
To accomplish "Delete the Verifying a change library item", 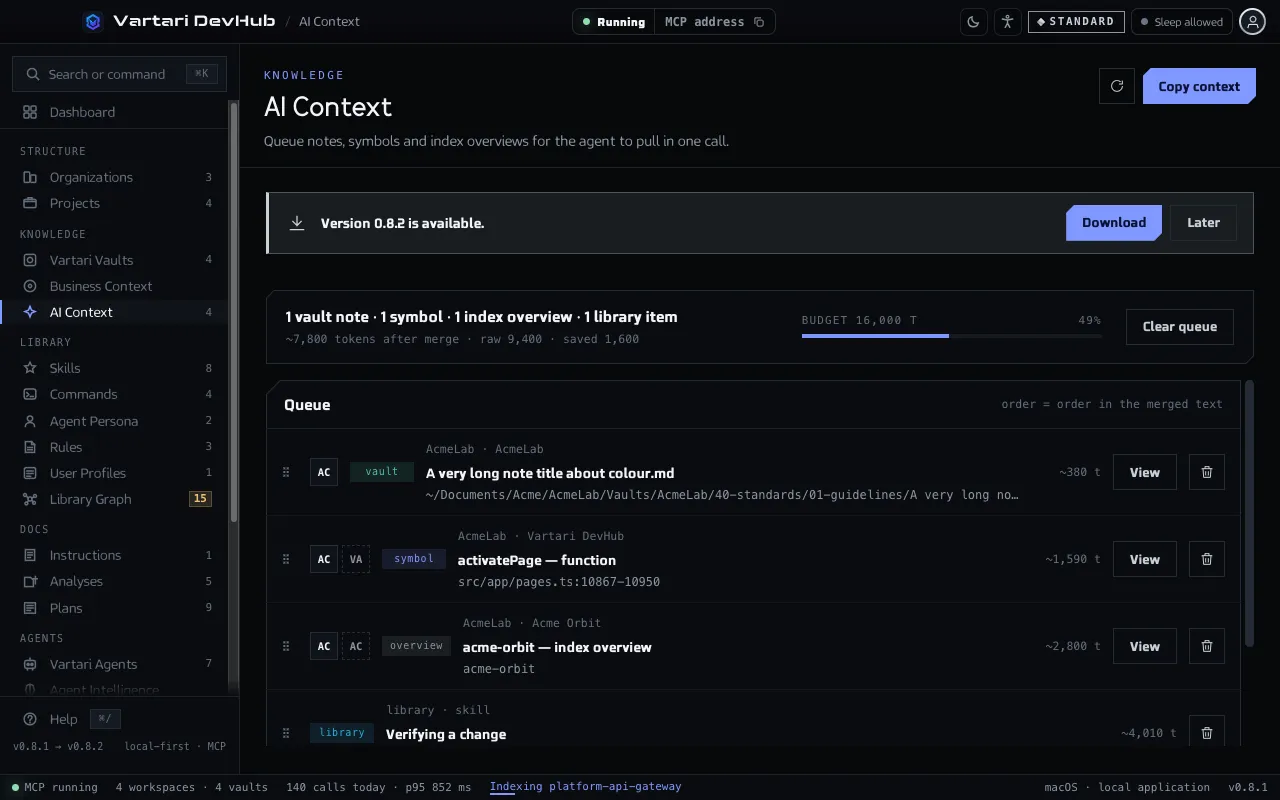I will click(x=1207, y=732).
